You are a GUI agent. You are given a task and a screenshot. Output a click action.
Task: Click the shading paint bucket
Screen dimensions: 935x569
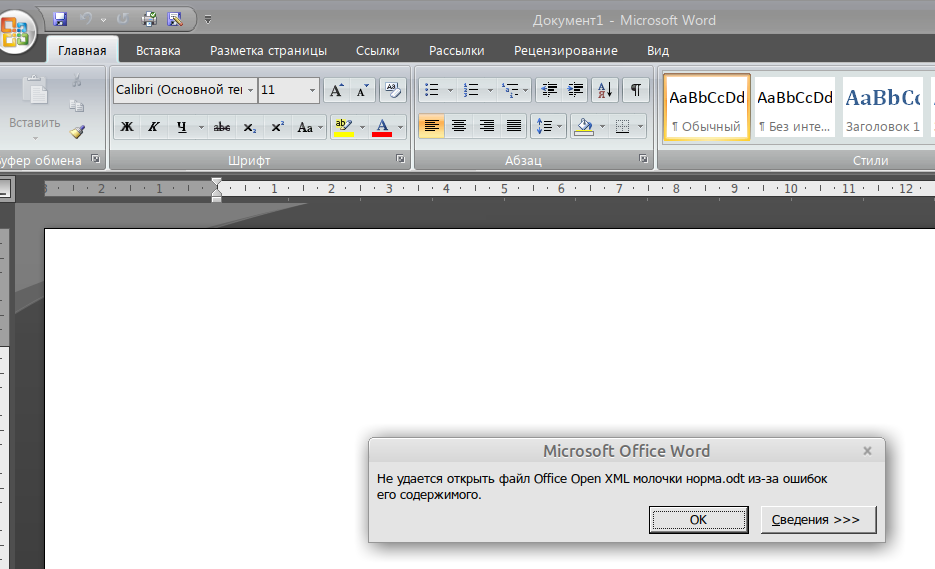click(x=583, y=126)
